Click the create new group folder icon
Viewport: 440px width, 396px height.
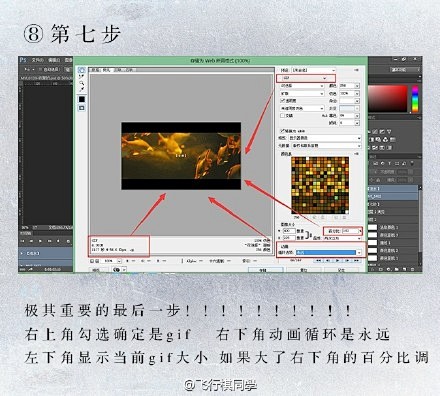tap(396, 269)
